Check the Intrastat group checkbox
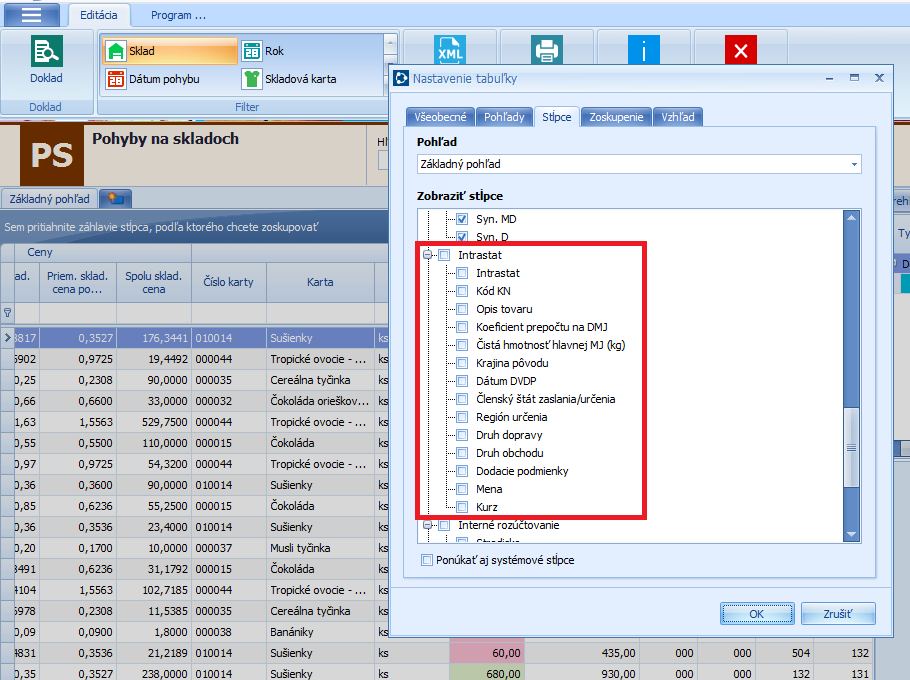Image resolution: width=910 pixels, height=680 pixels. pyautogui.click(x=445, y=255)
